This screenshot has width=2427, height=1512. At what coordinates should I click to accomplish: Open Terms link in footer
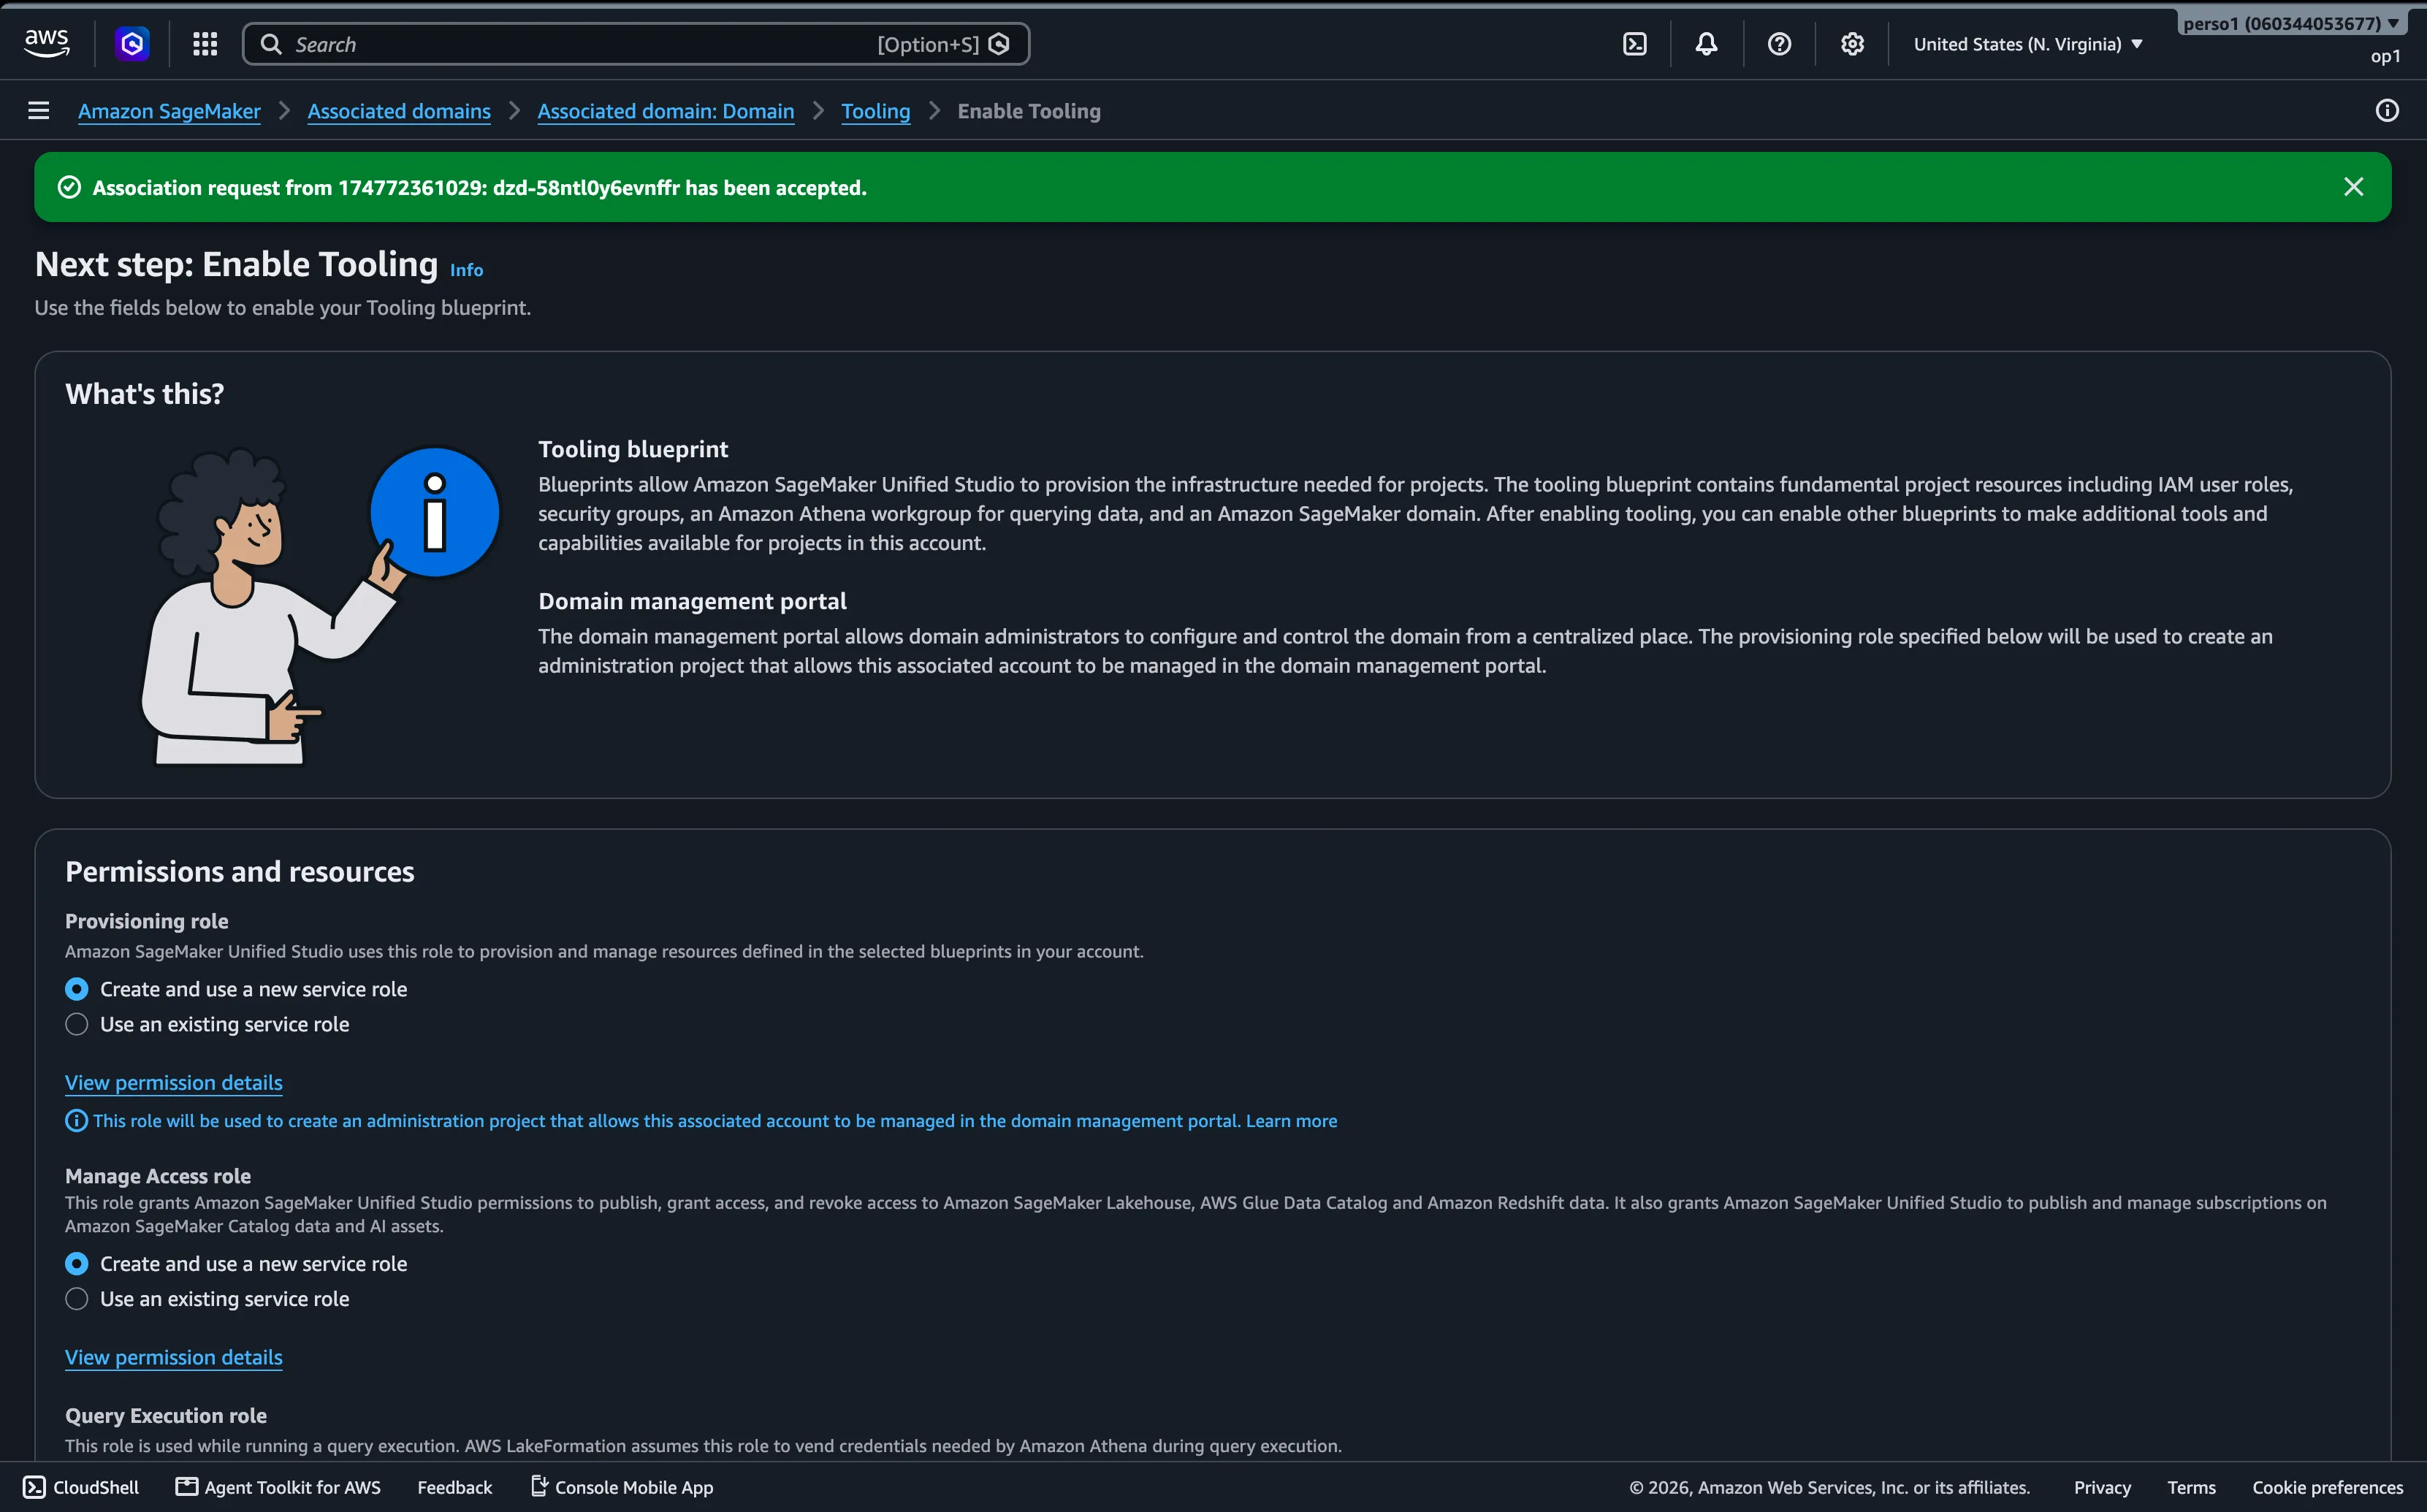[x=2192, y=1487]
